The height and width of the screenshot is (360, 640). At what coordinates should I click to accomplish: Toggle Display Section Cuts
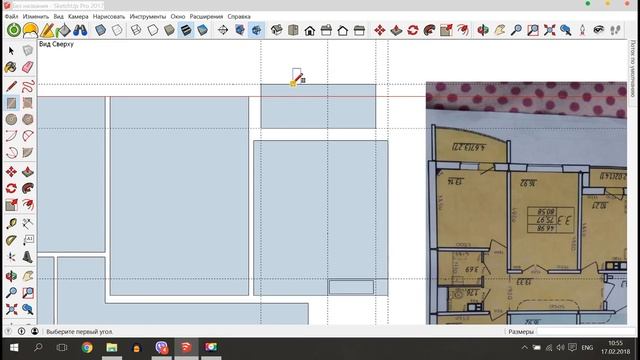(256, 30)
